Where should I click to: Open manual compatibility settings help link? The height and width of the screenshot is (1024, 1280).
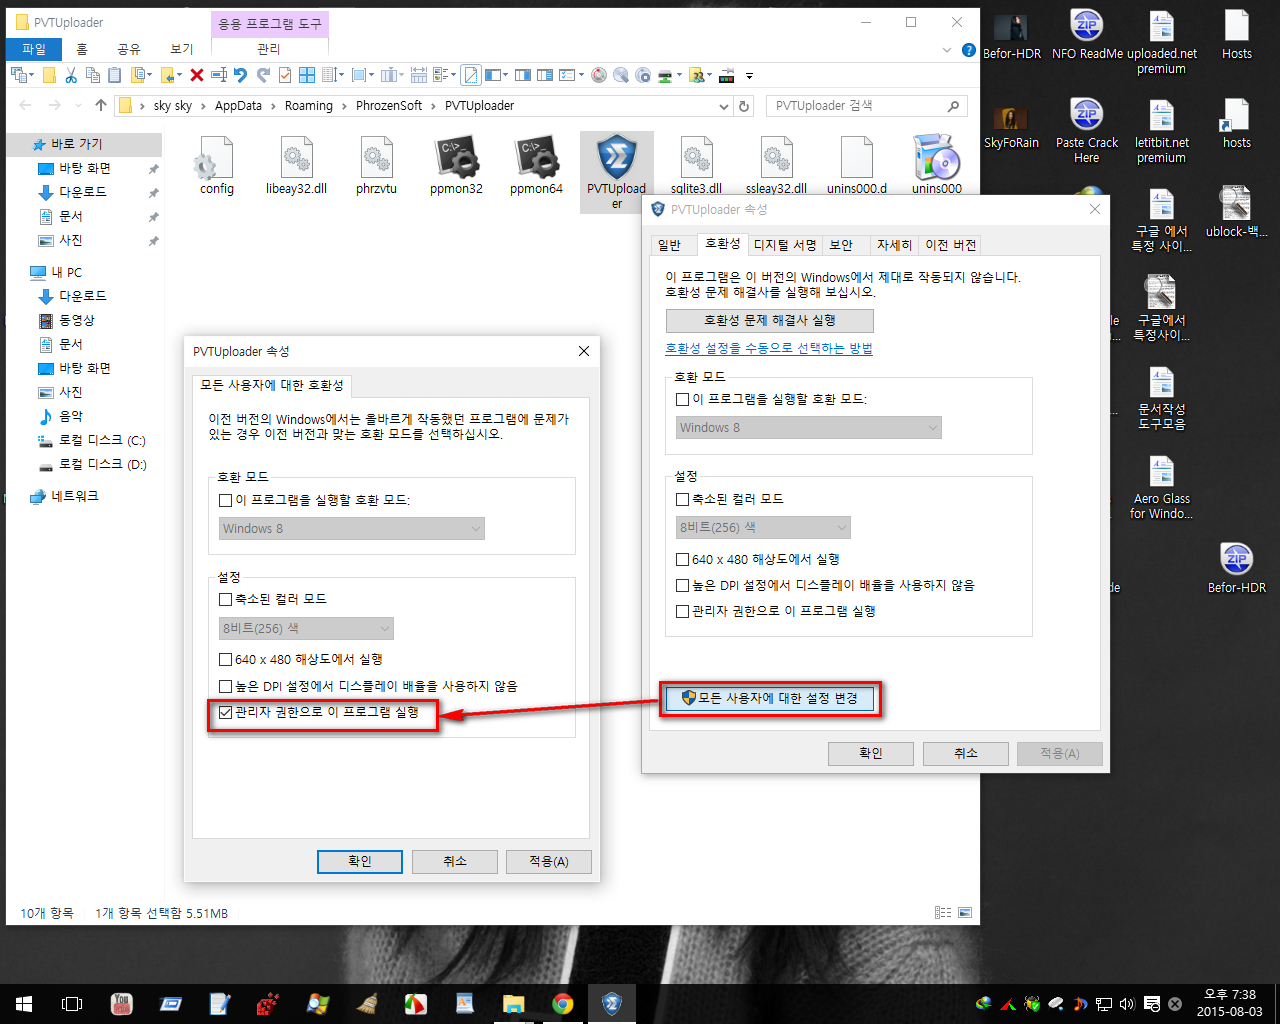pos(769,348)
